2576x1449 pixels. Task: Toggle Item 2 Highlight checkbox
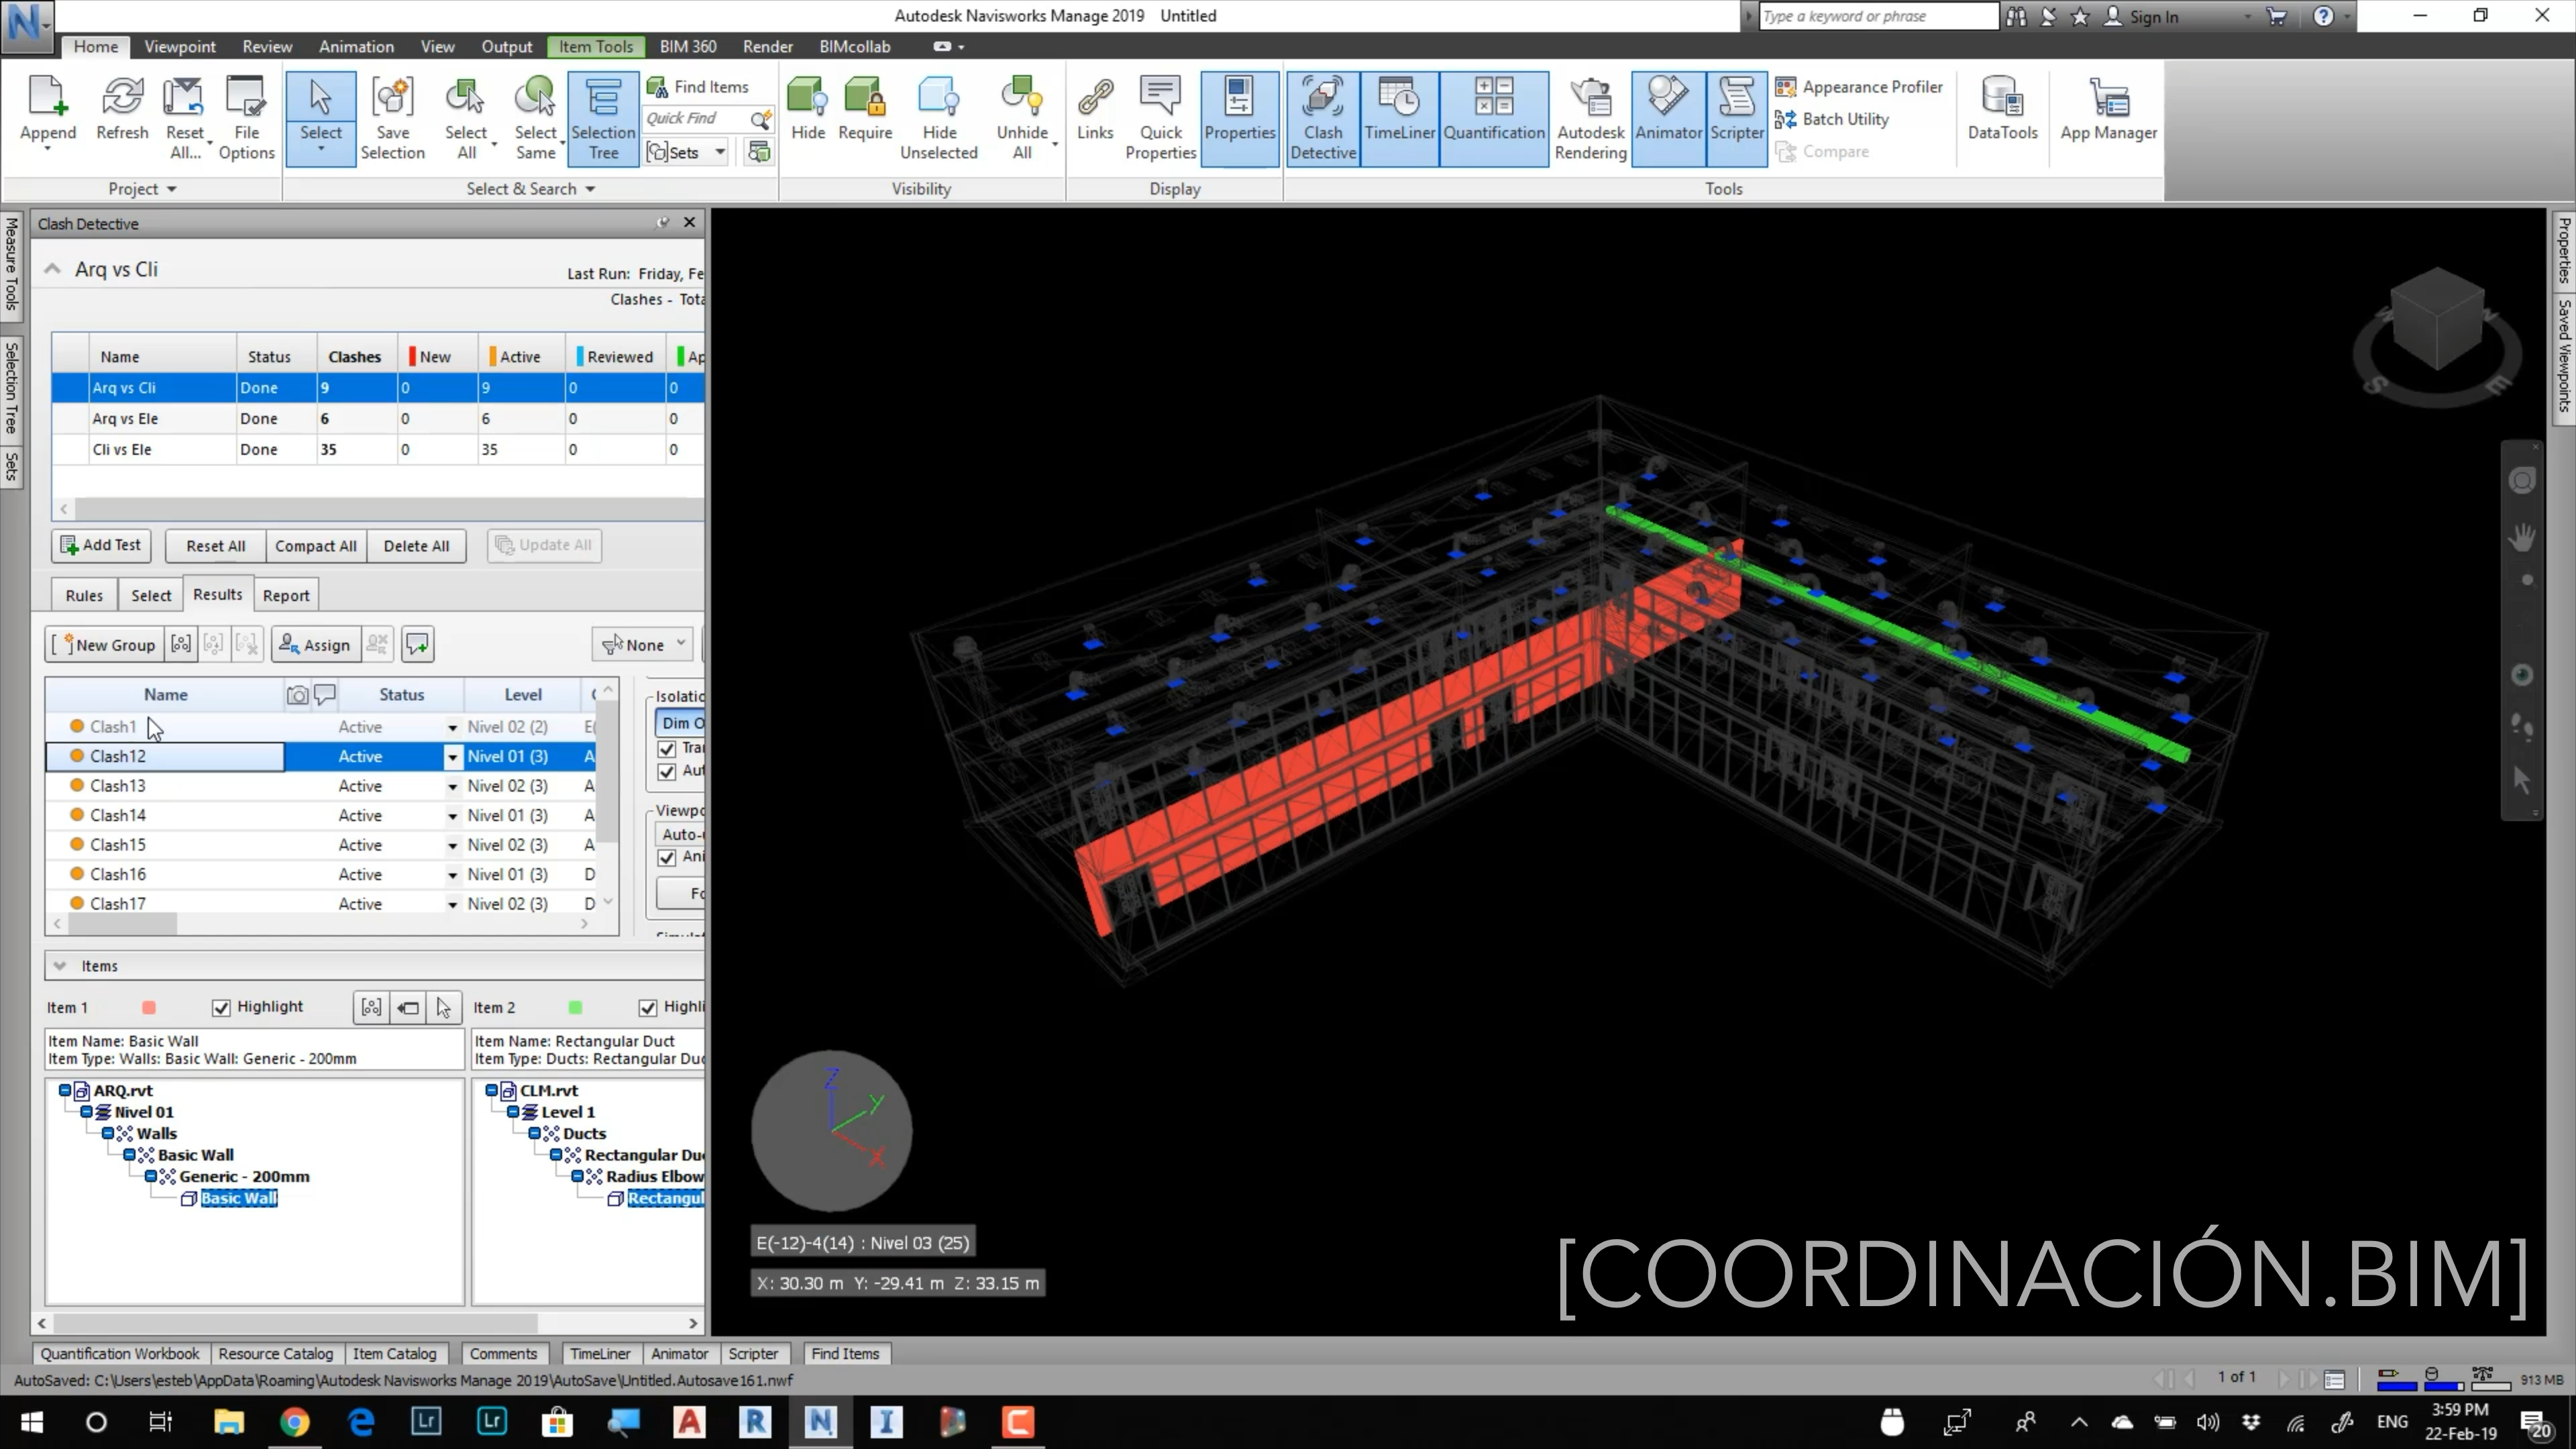[647, 1007]
